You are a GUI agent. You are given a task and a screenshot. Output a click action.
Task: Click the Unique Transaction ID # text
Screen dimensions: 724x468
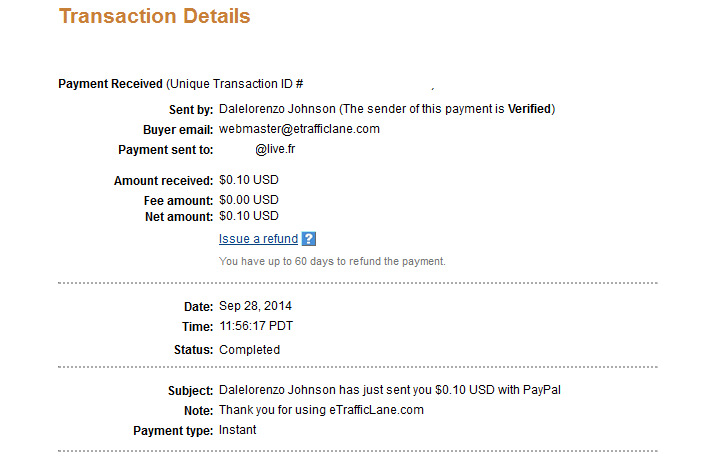coord(235,84)
